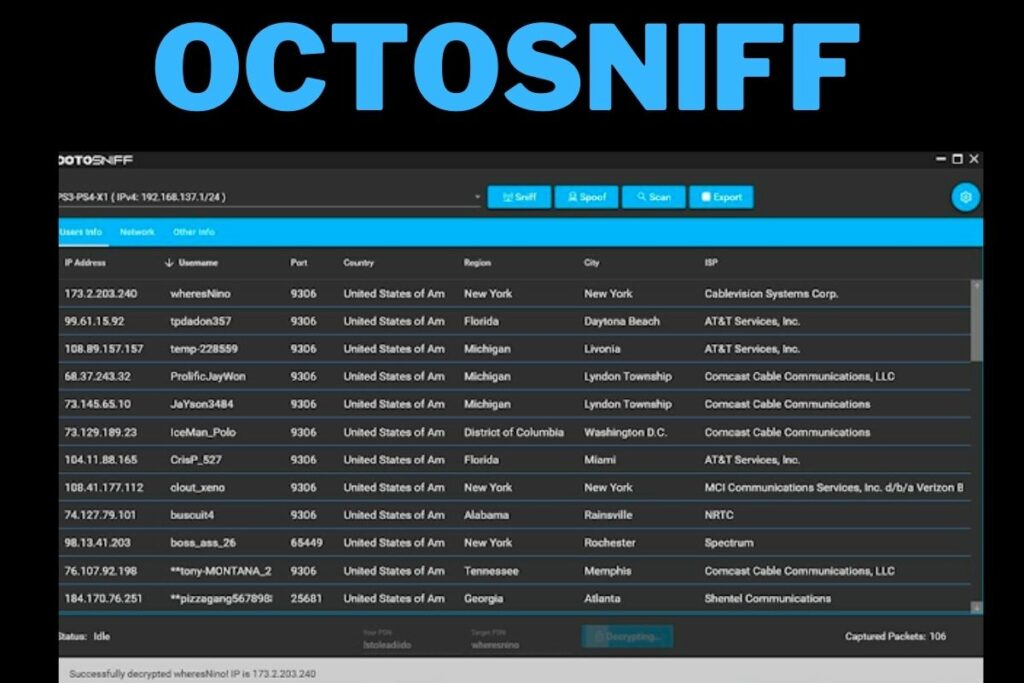Click the Shentel Communications ISP cell

[x=767, y=598]
